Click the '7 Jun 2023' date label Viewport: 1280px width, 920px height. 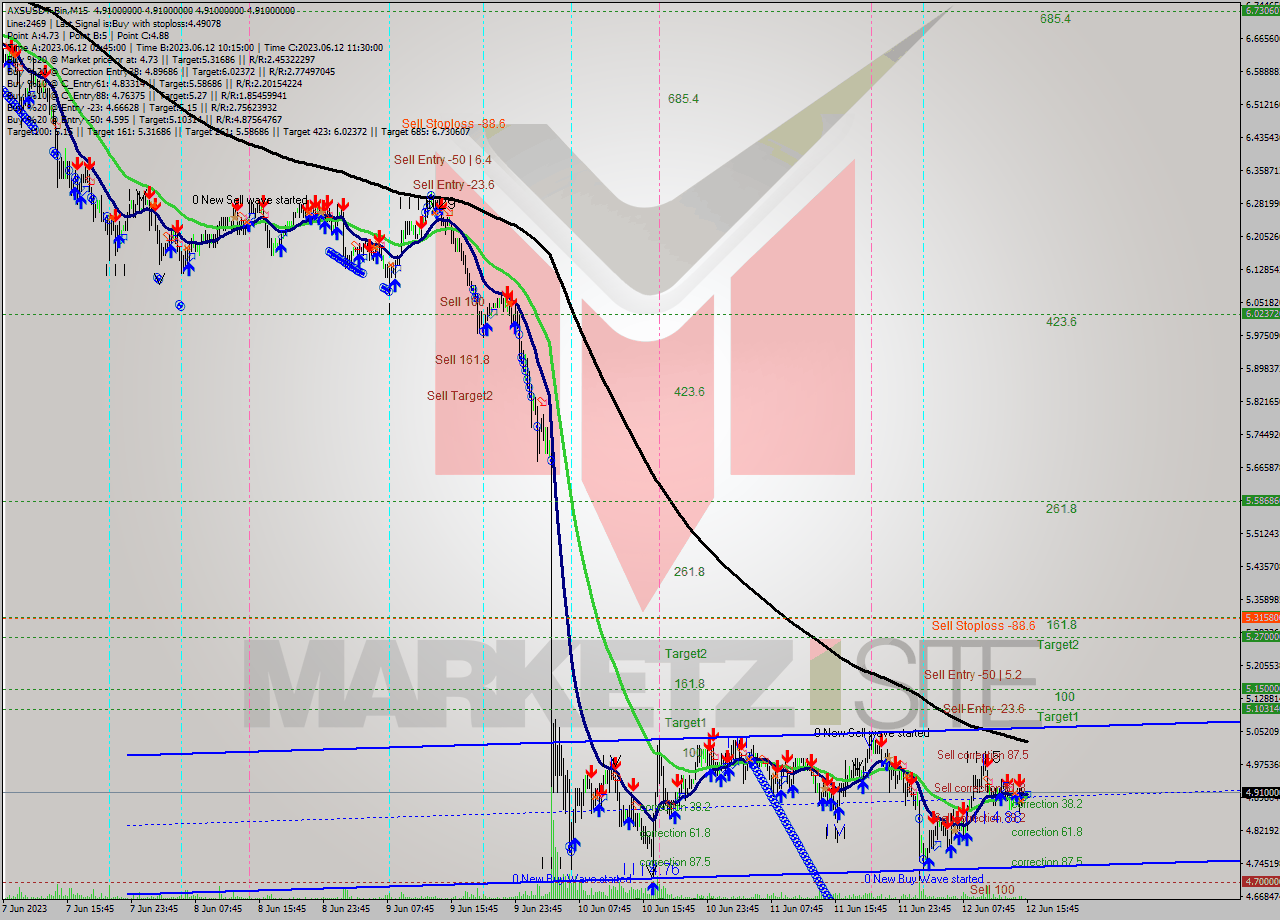pos(25,909)
